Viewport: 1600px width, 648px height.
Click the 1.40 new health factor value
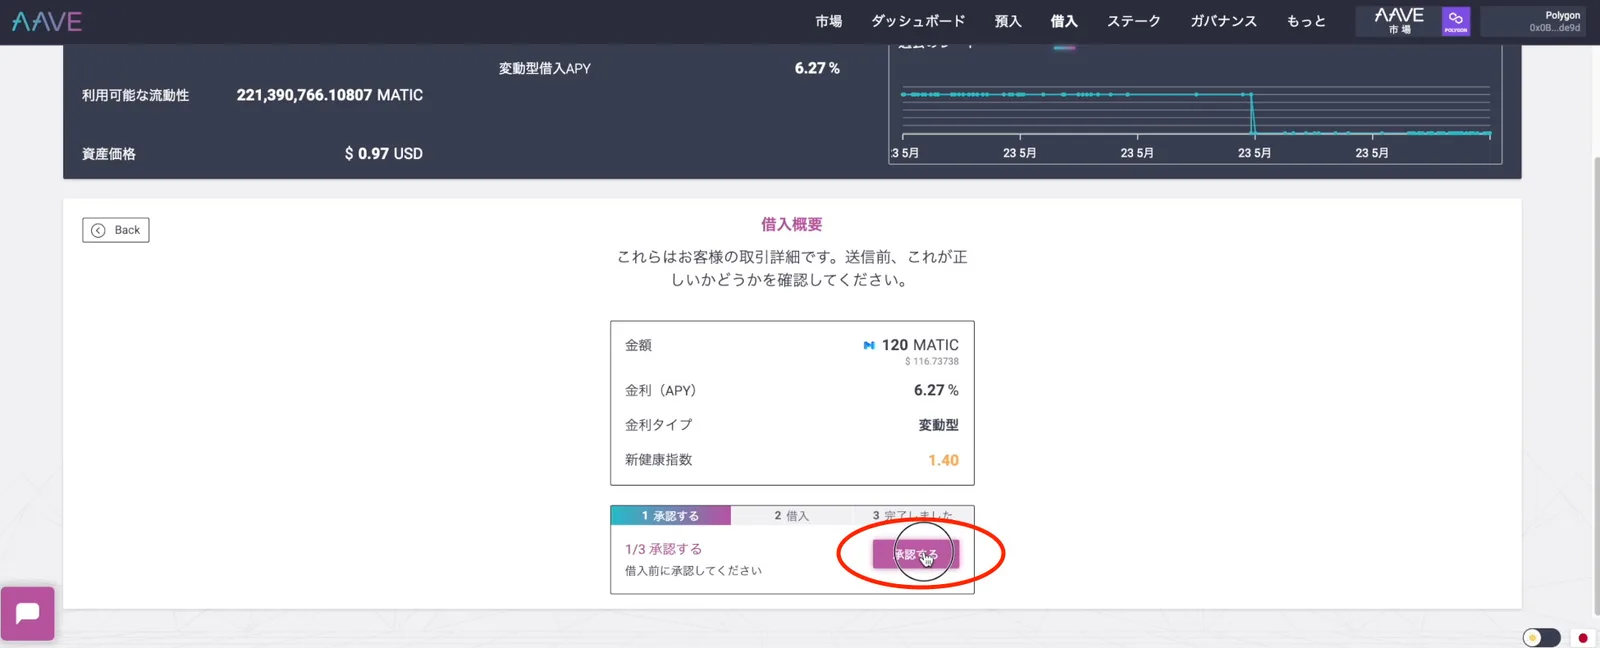click(943, 460)
